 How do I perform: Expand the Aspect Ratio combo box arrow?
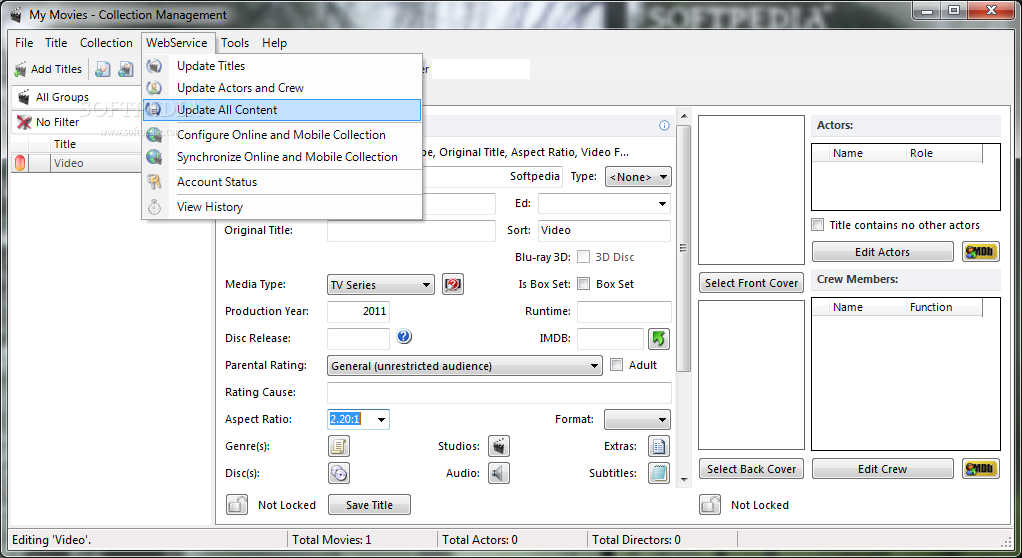(x=381, y=419)
